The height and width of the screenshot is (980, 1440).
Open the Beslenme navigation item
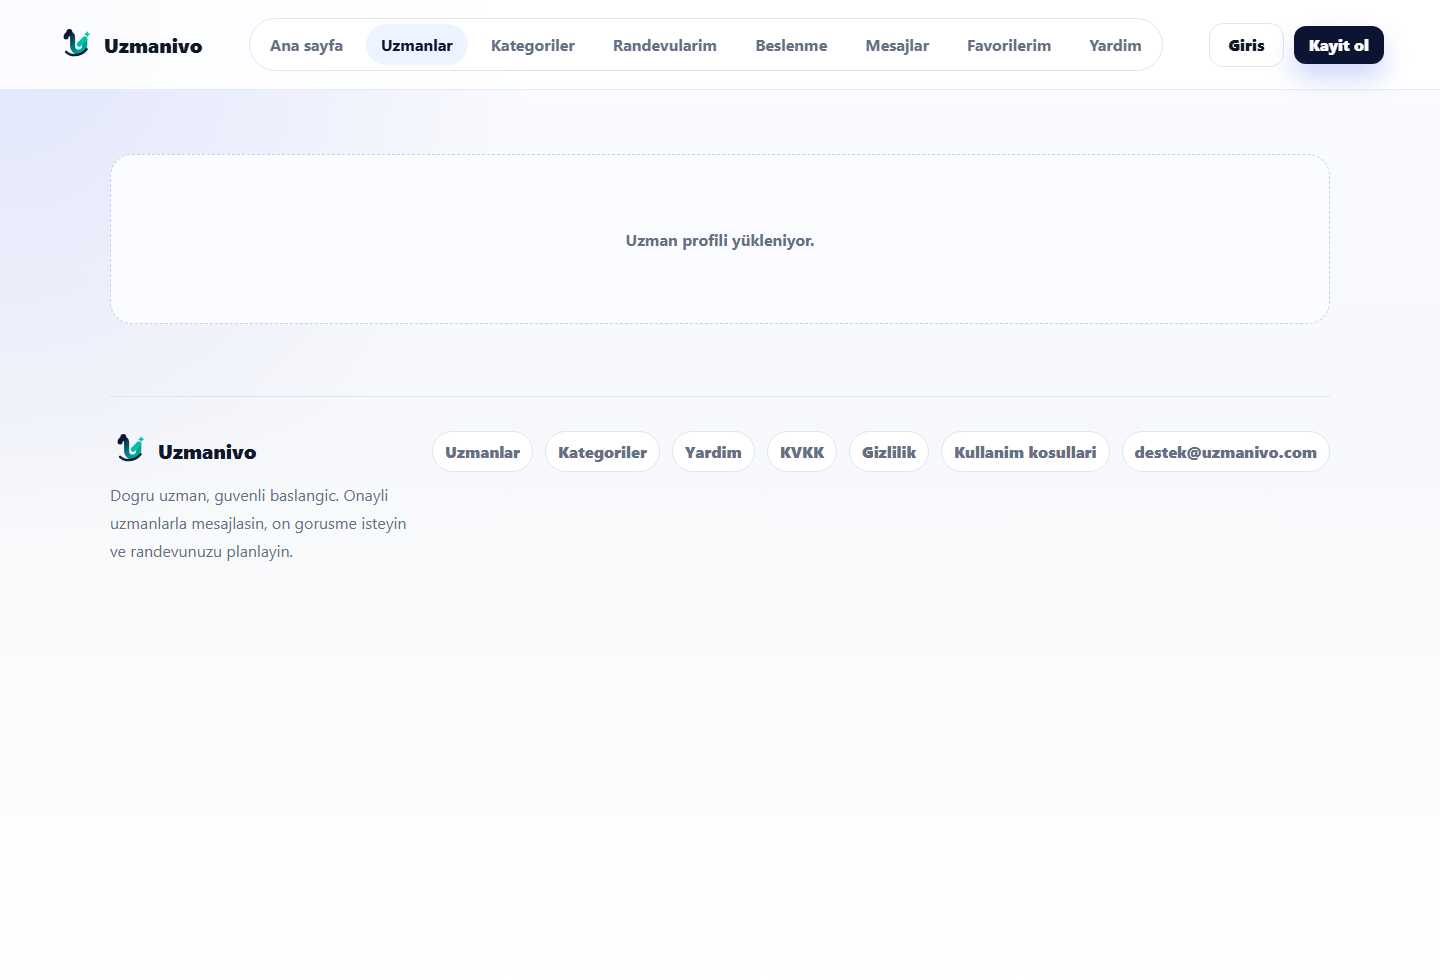[x=791, y=45]
